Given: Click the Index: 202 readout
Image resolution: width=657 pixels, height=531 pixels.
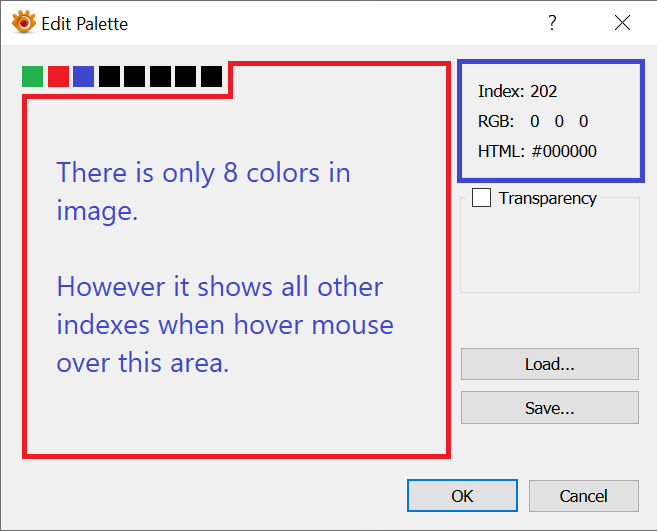Looking at the screenshot, I should coord(517,91).
